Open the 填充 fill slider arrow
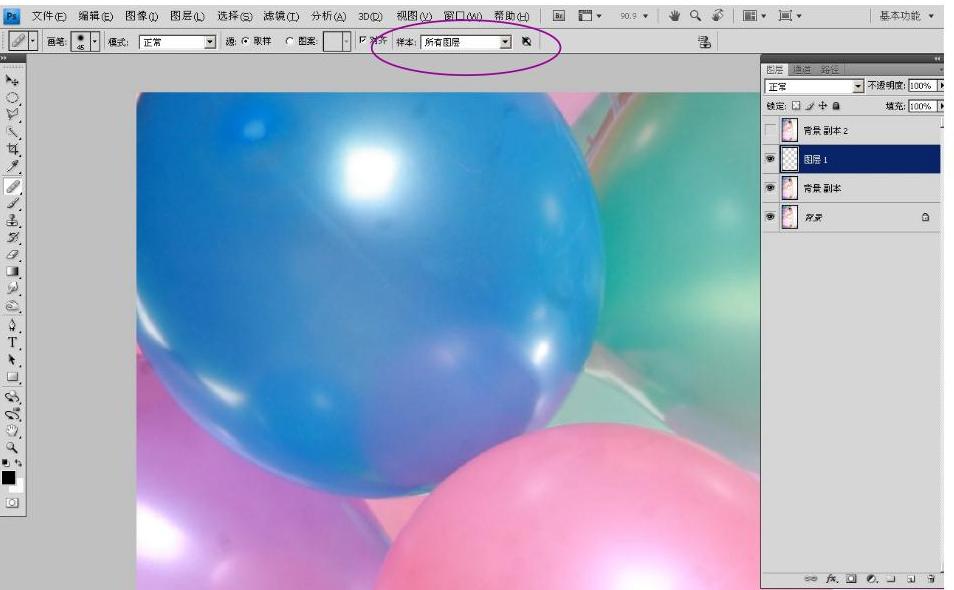 [941, 106]
